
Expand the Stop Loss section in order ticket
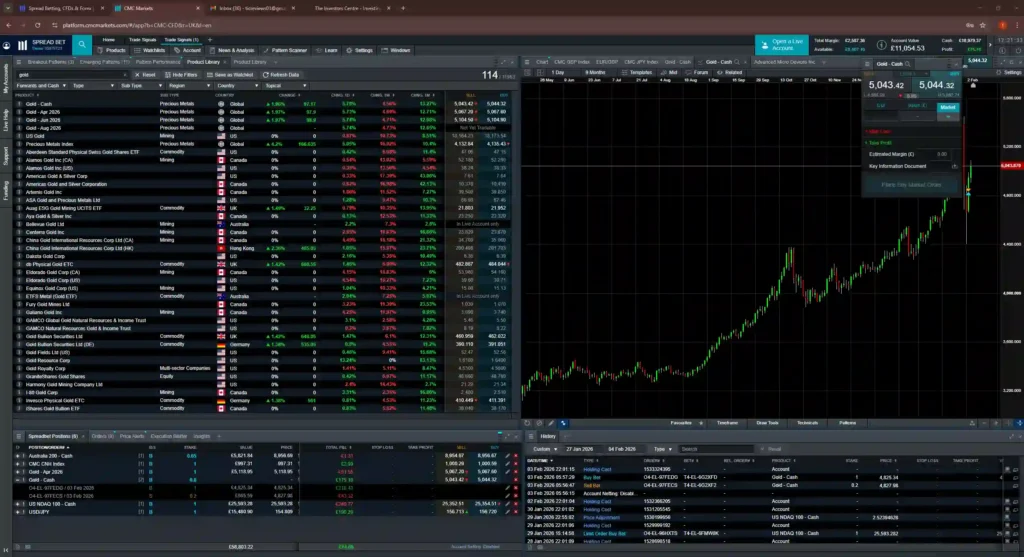click(879, 132)
